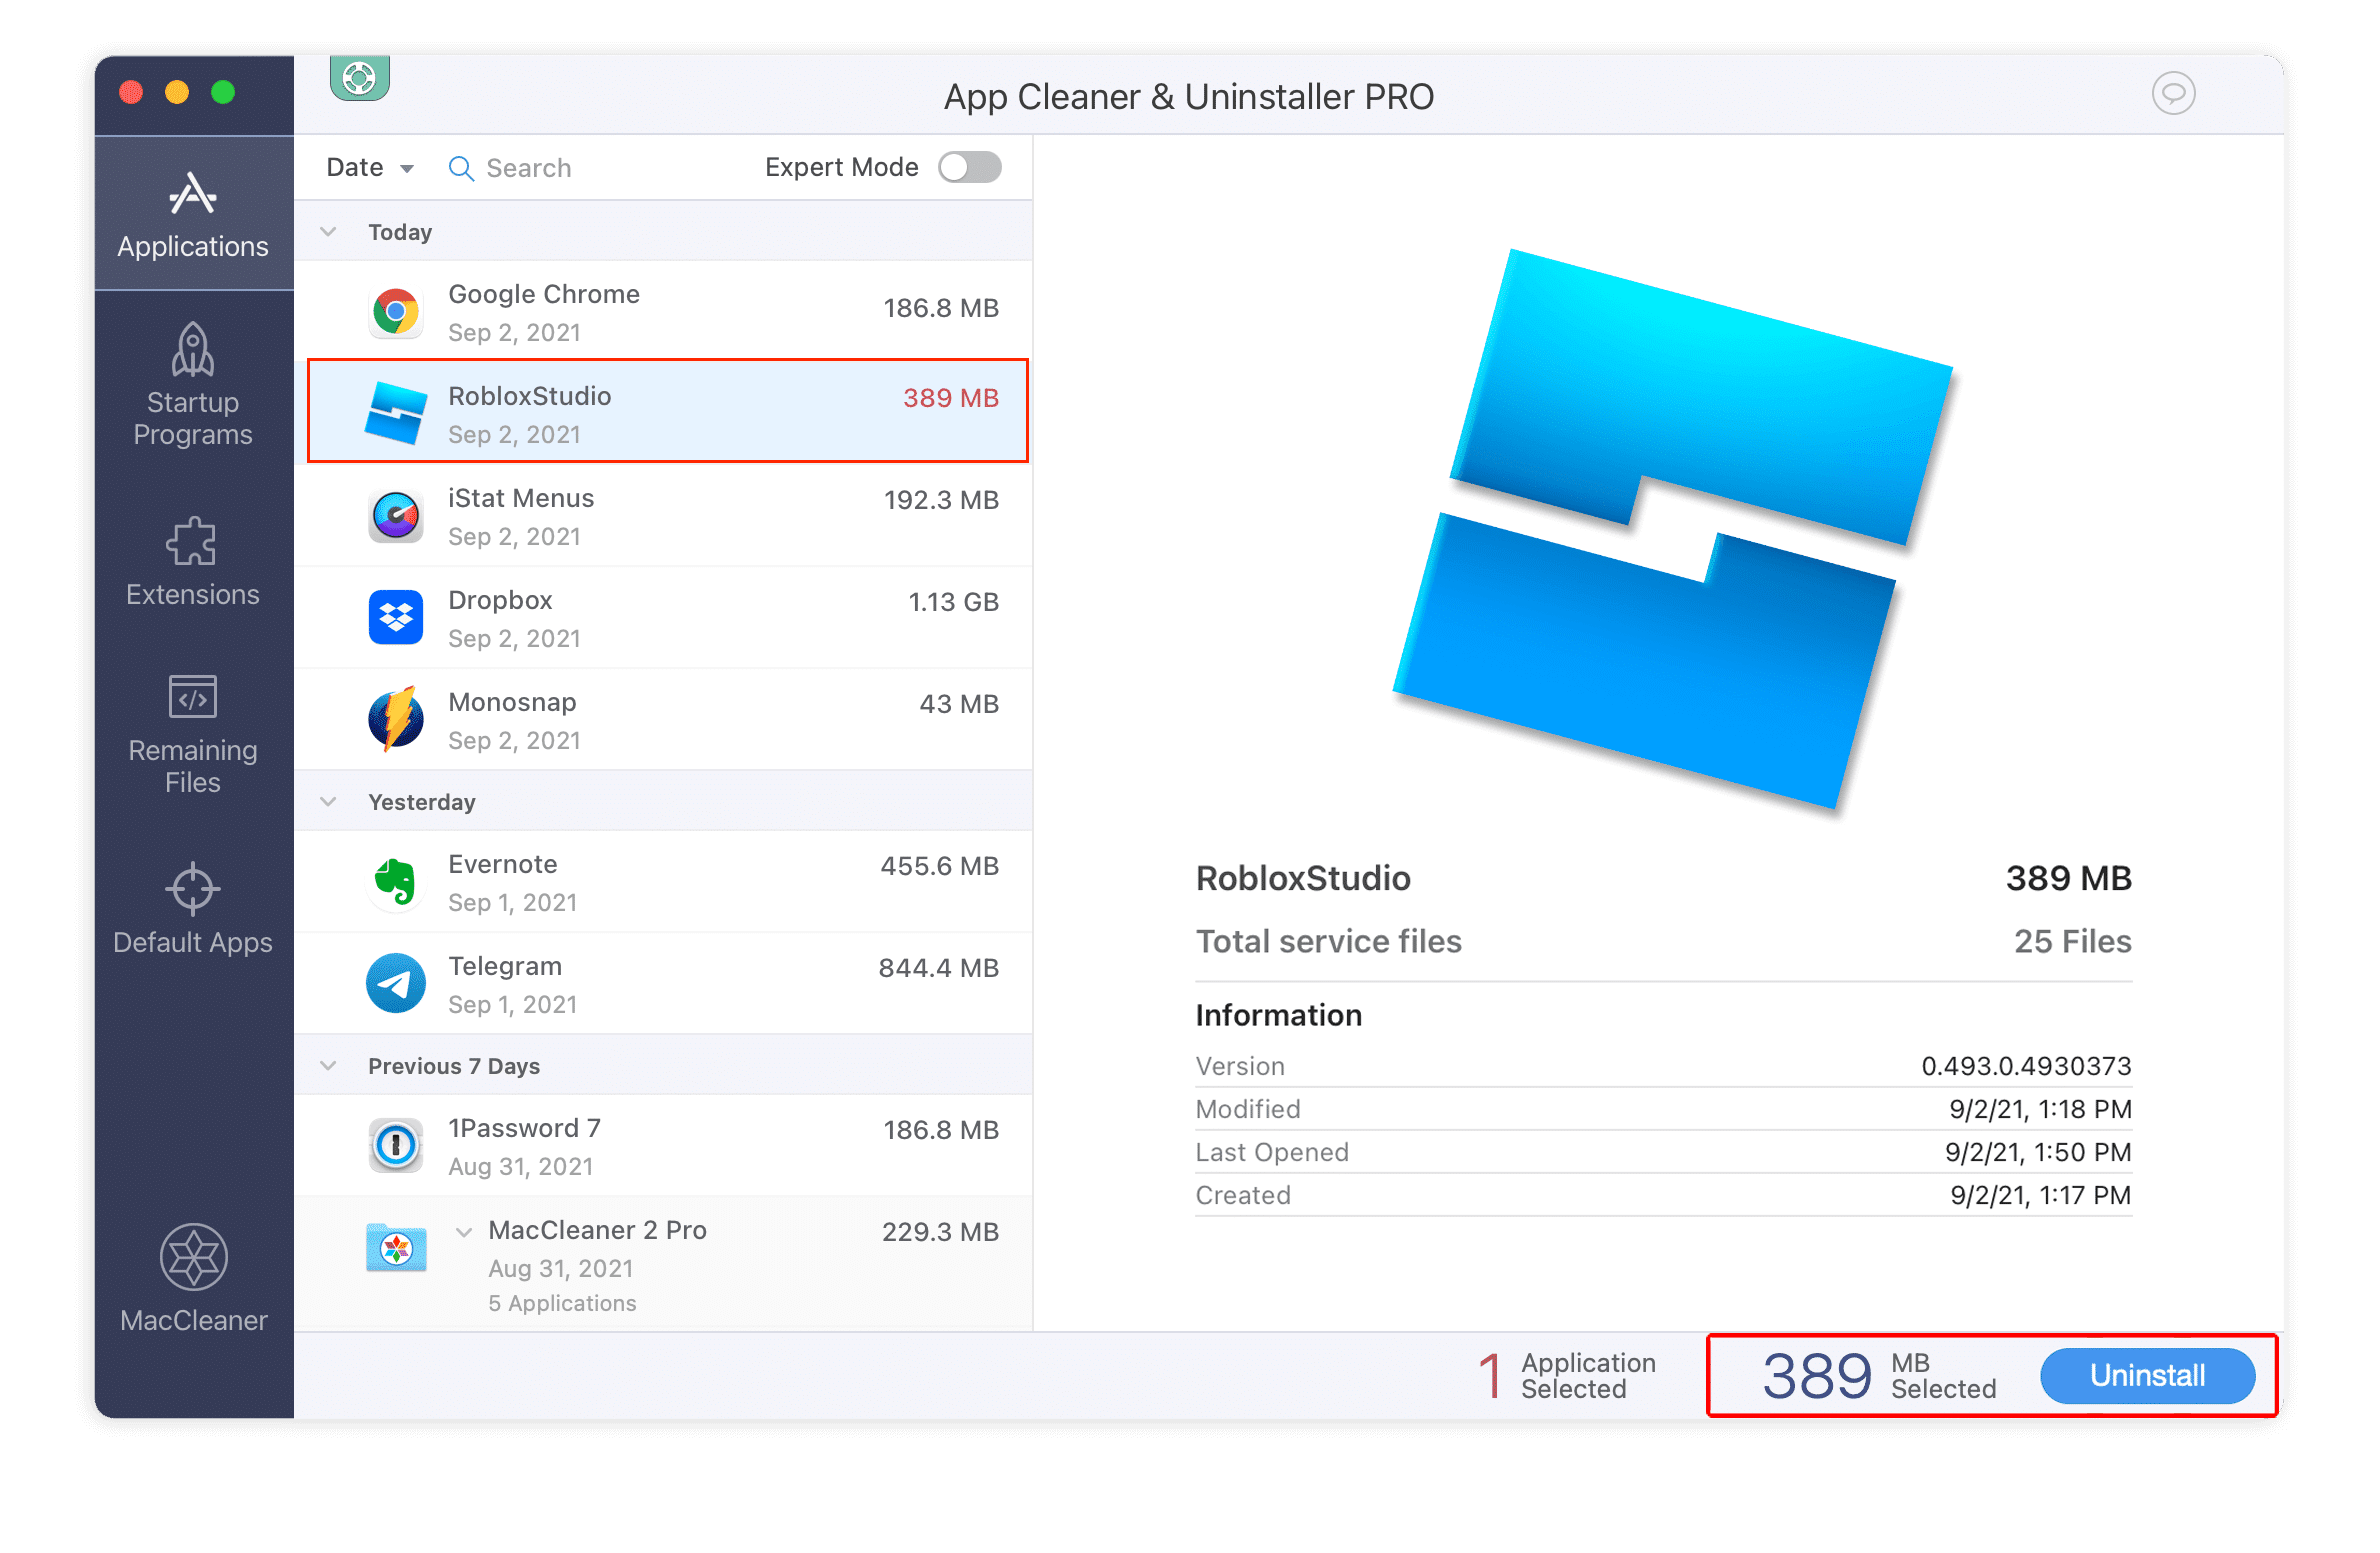Click Version 0.493.0.4930373 value
The width and height of the screenshot is (2380, 1553).
click(x=2026, y=1066)
